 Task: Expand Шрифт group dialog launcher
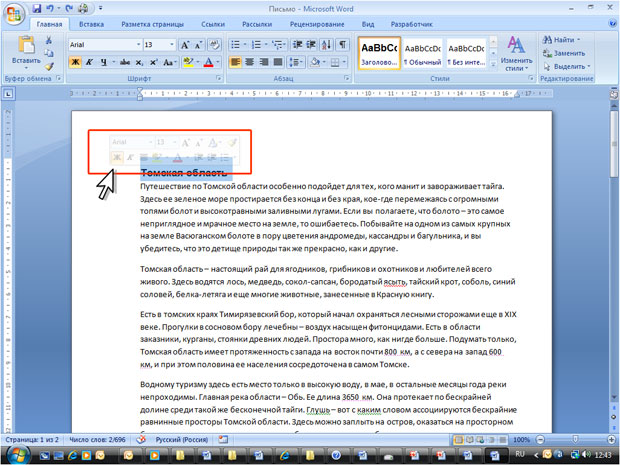(218, 78)
